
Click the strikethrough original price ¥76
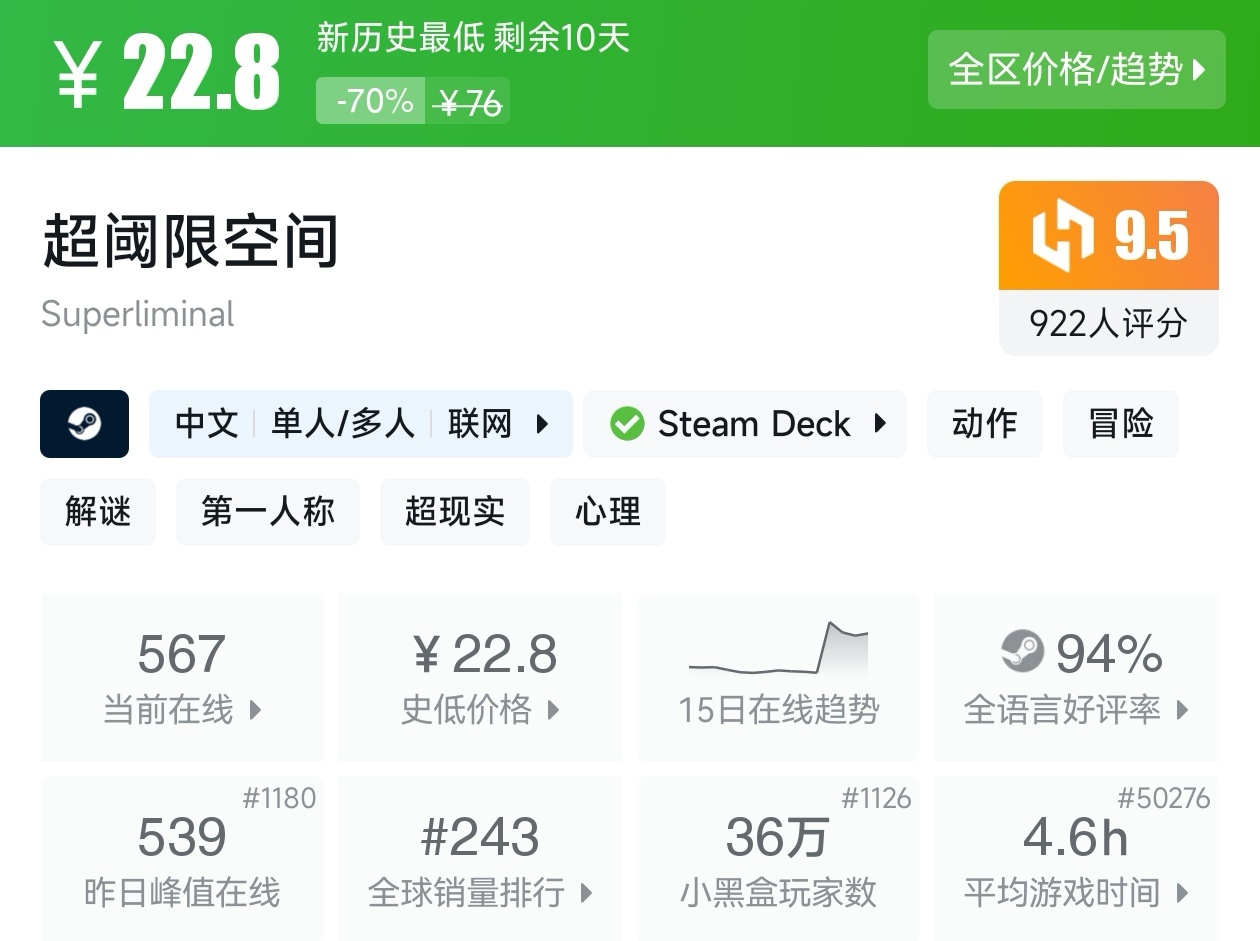(469, 102)
